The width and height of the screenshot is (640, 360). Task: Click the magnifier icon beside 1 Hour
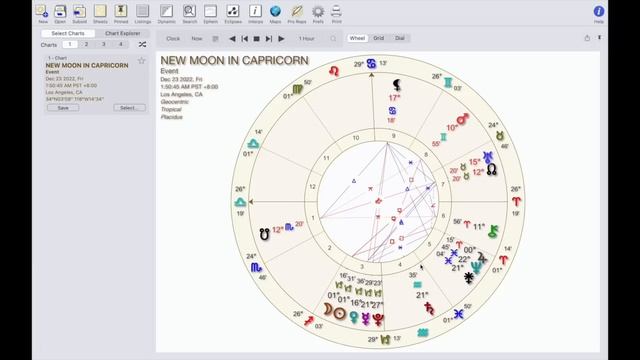(333, 39)
